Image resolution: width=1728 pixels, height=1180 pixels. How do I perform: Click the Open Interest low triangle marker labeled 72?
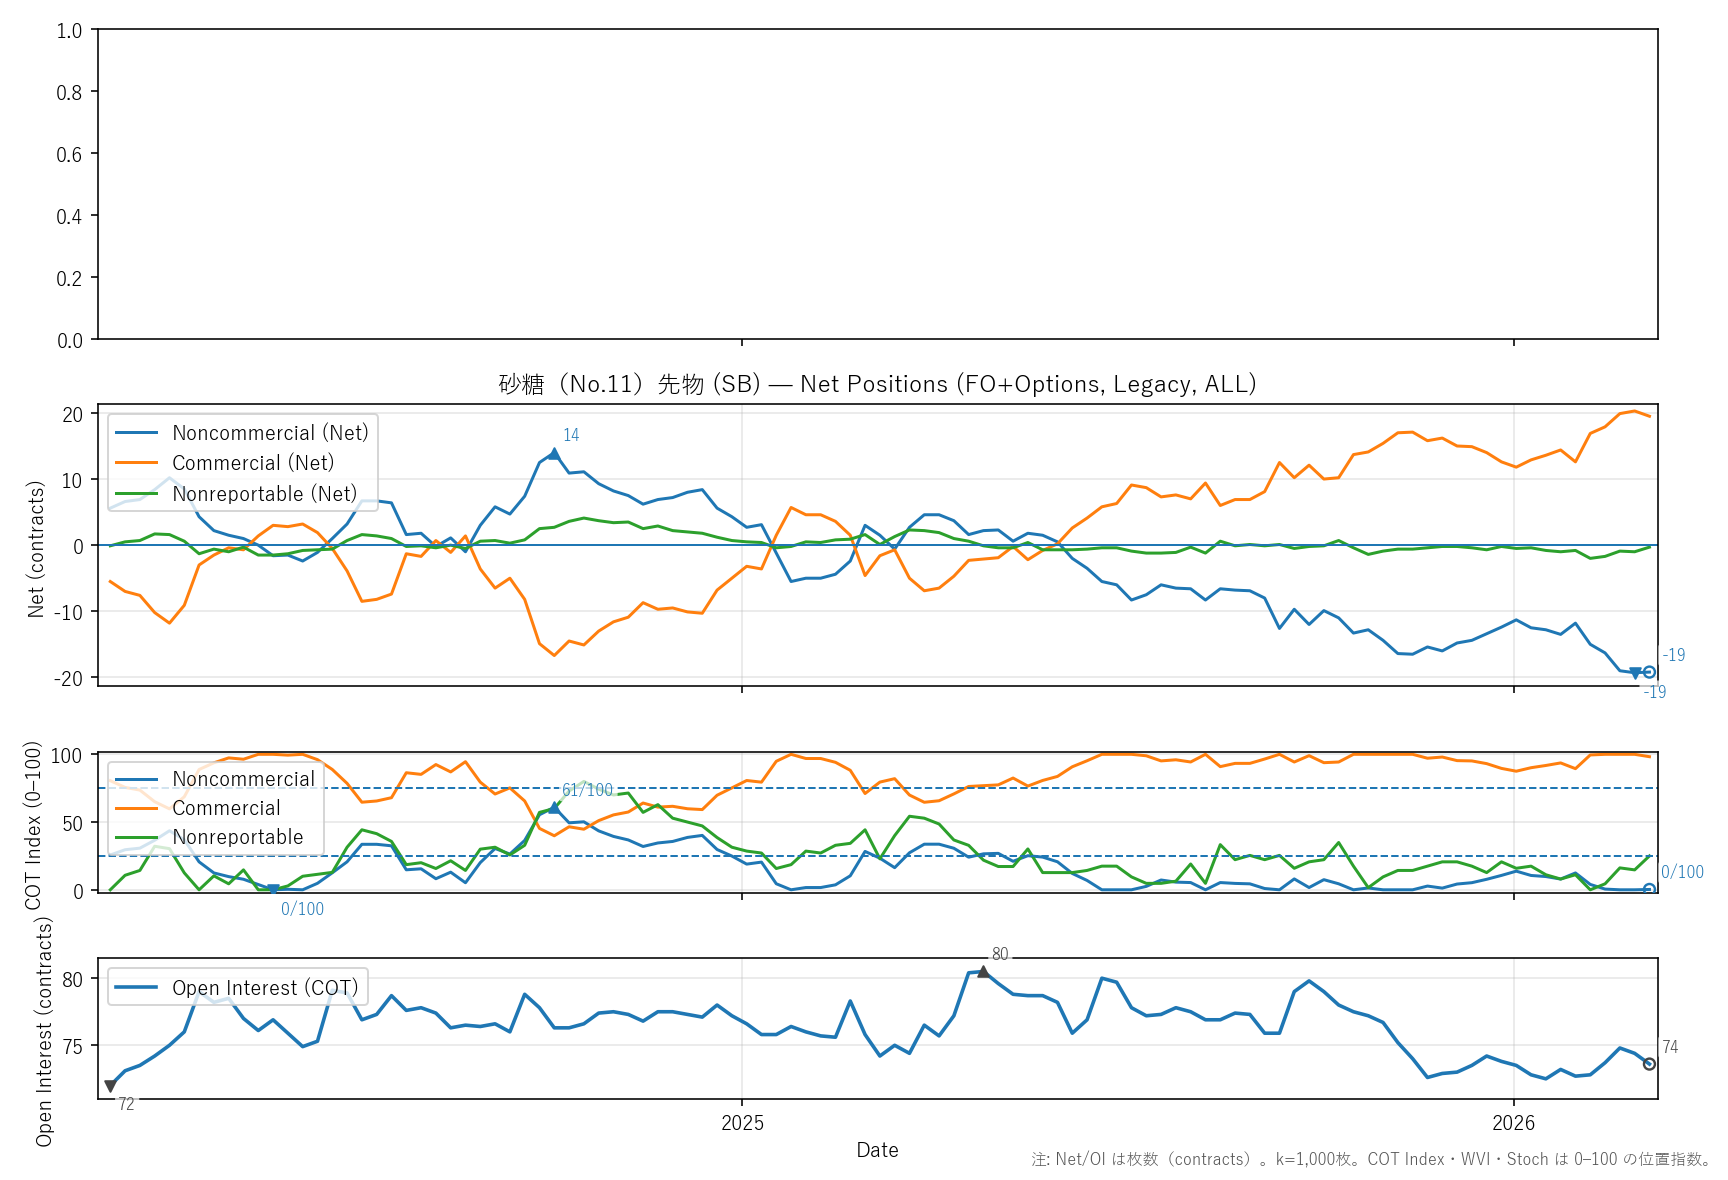pyautogui.click(x=110, y=1086)
